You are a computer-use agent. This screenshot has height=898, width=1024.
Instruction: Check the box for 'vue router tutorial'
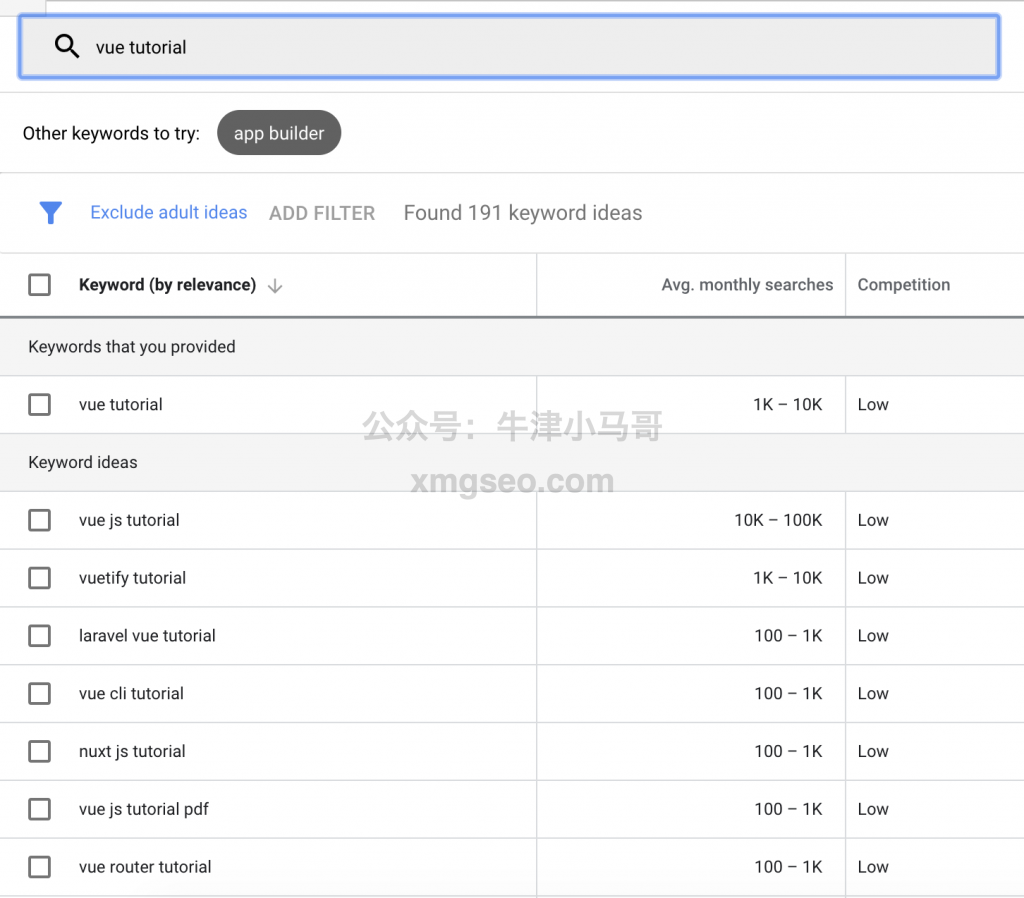pyautogui.click(x=39, y=867)
